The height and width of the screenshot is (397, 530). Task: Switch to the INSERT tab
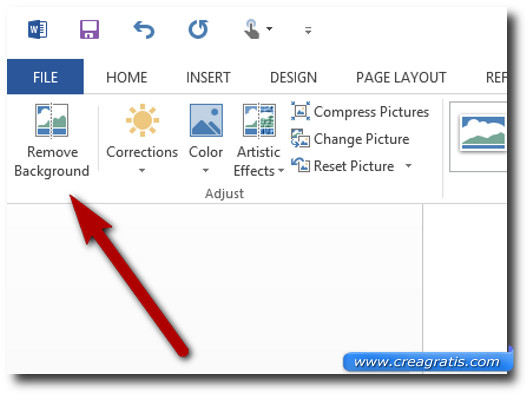click(208, 77)
